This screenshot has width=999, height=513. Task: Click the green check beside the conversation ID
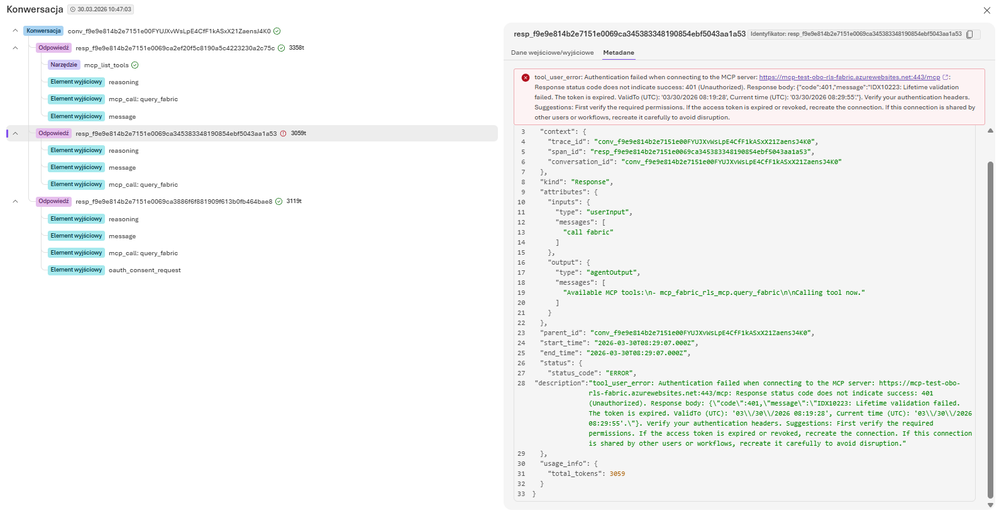pos(278,31)
